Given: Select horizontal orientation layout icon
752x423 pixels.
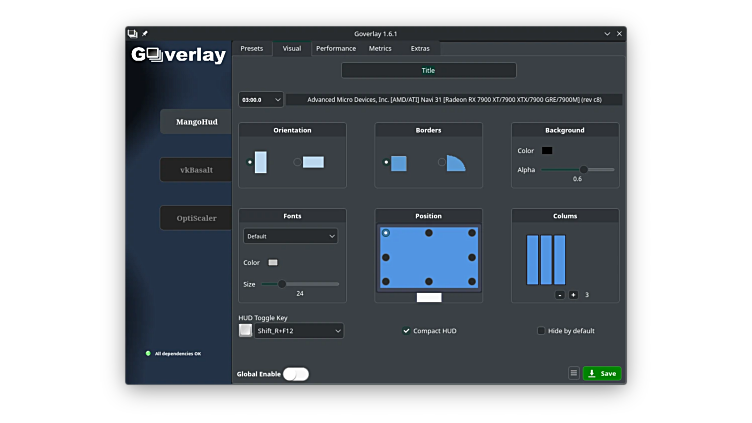Looking at the screenshot, I should click(x=313, y=162).
